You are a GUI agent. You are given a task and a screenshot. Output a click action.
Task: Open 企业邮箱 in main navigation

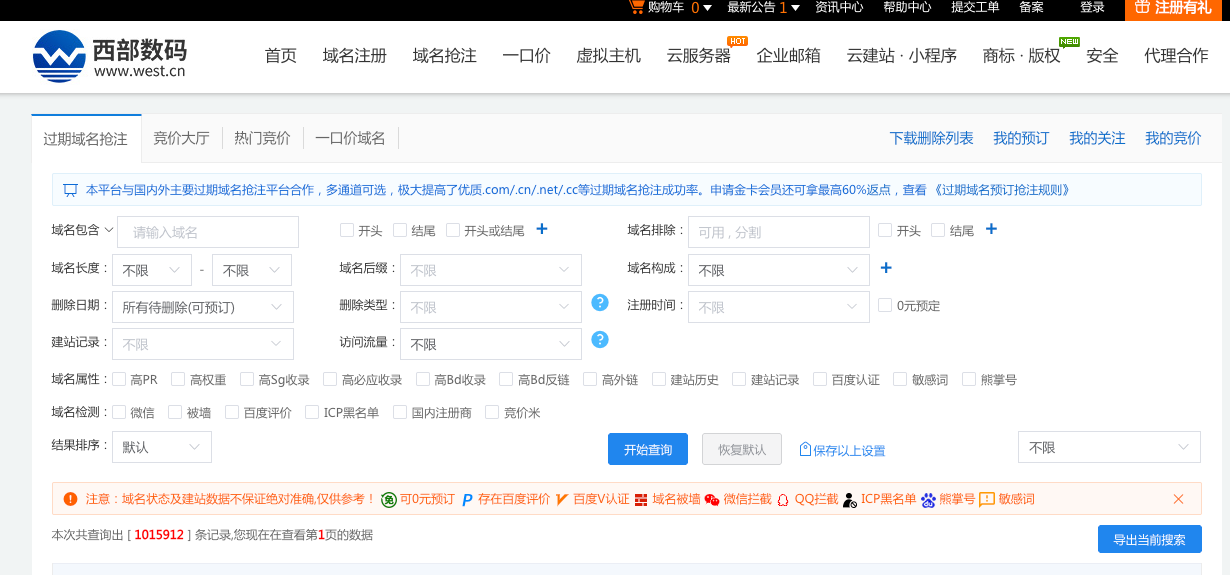(x=788, y=56)
